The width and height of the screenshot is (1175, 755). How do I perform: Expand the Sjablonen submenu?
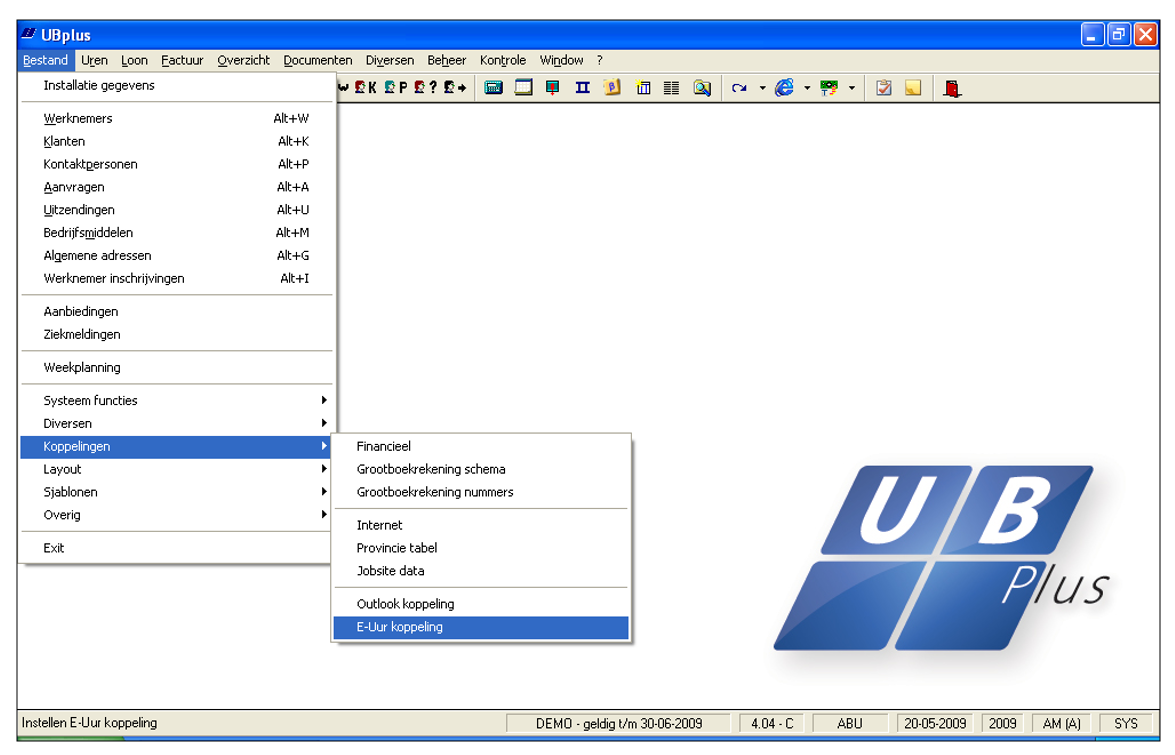tap(176, 491)
